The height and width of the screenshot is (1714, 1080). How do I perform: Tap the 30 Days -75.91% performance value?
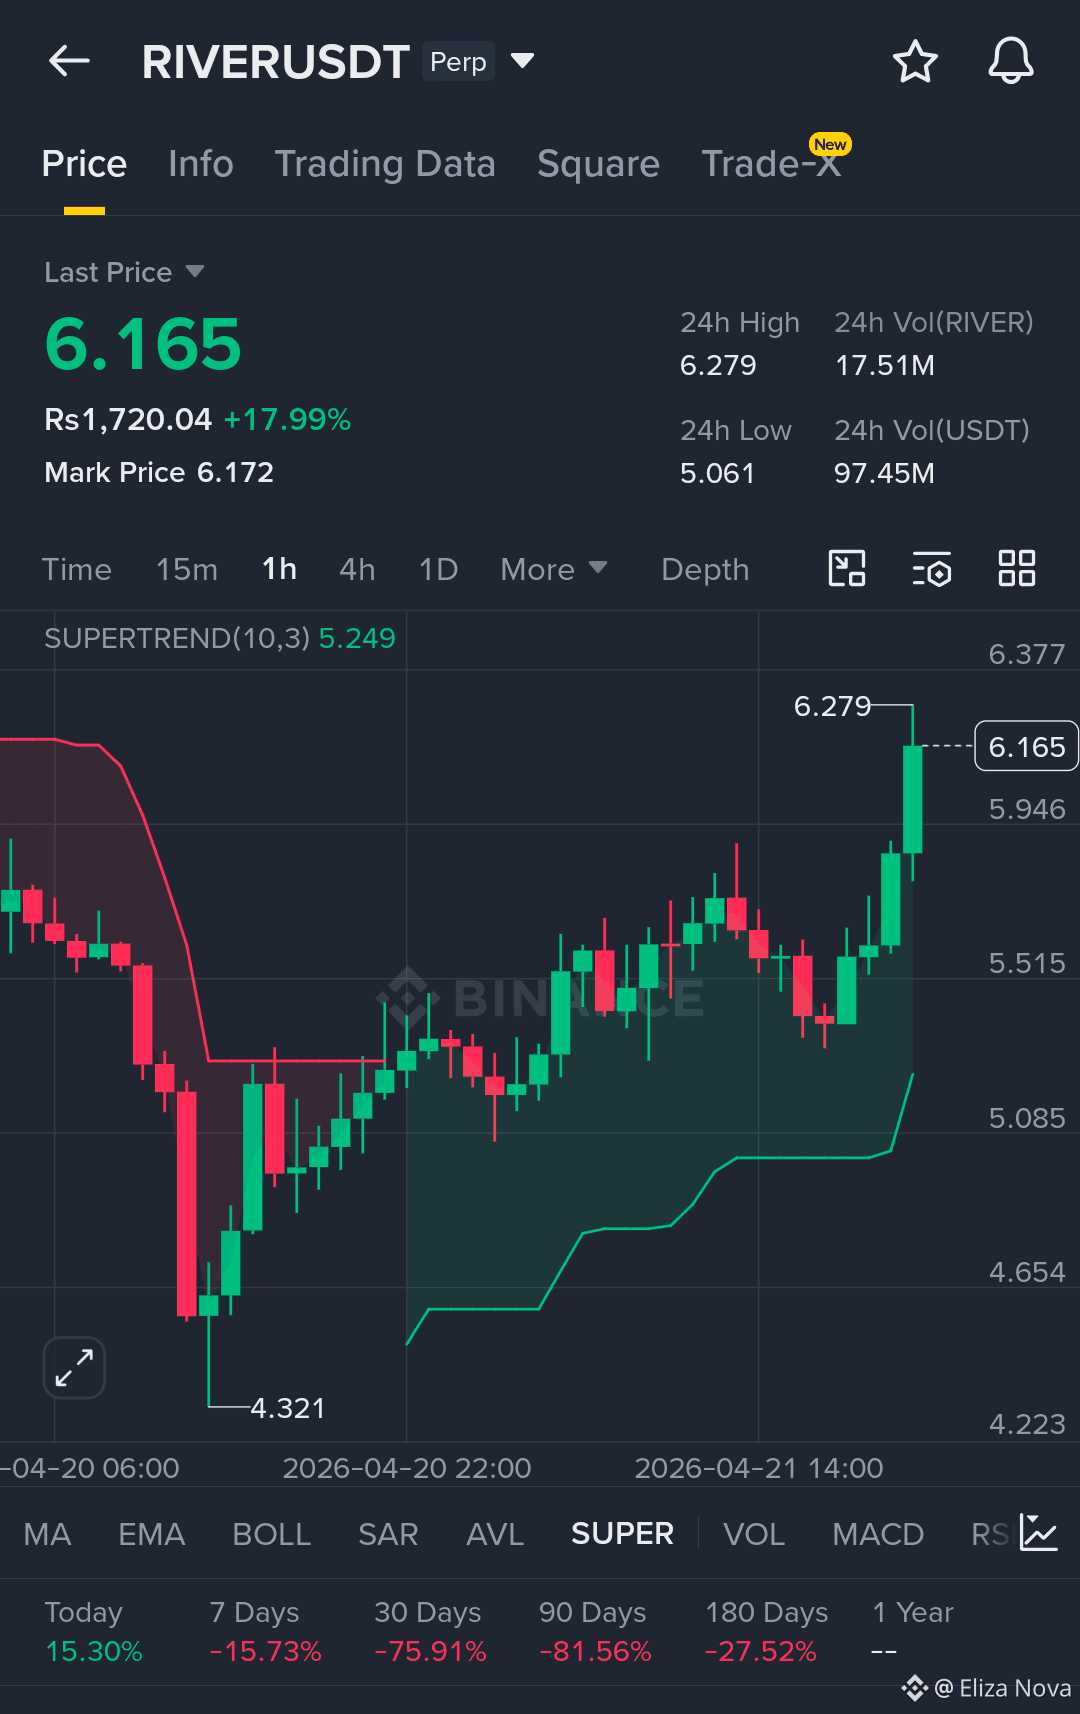point(430,1651)
